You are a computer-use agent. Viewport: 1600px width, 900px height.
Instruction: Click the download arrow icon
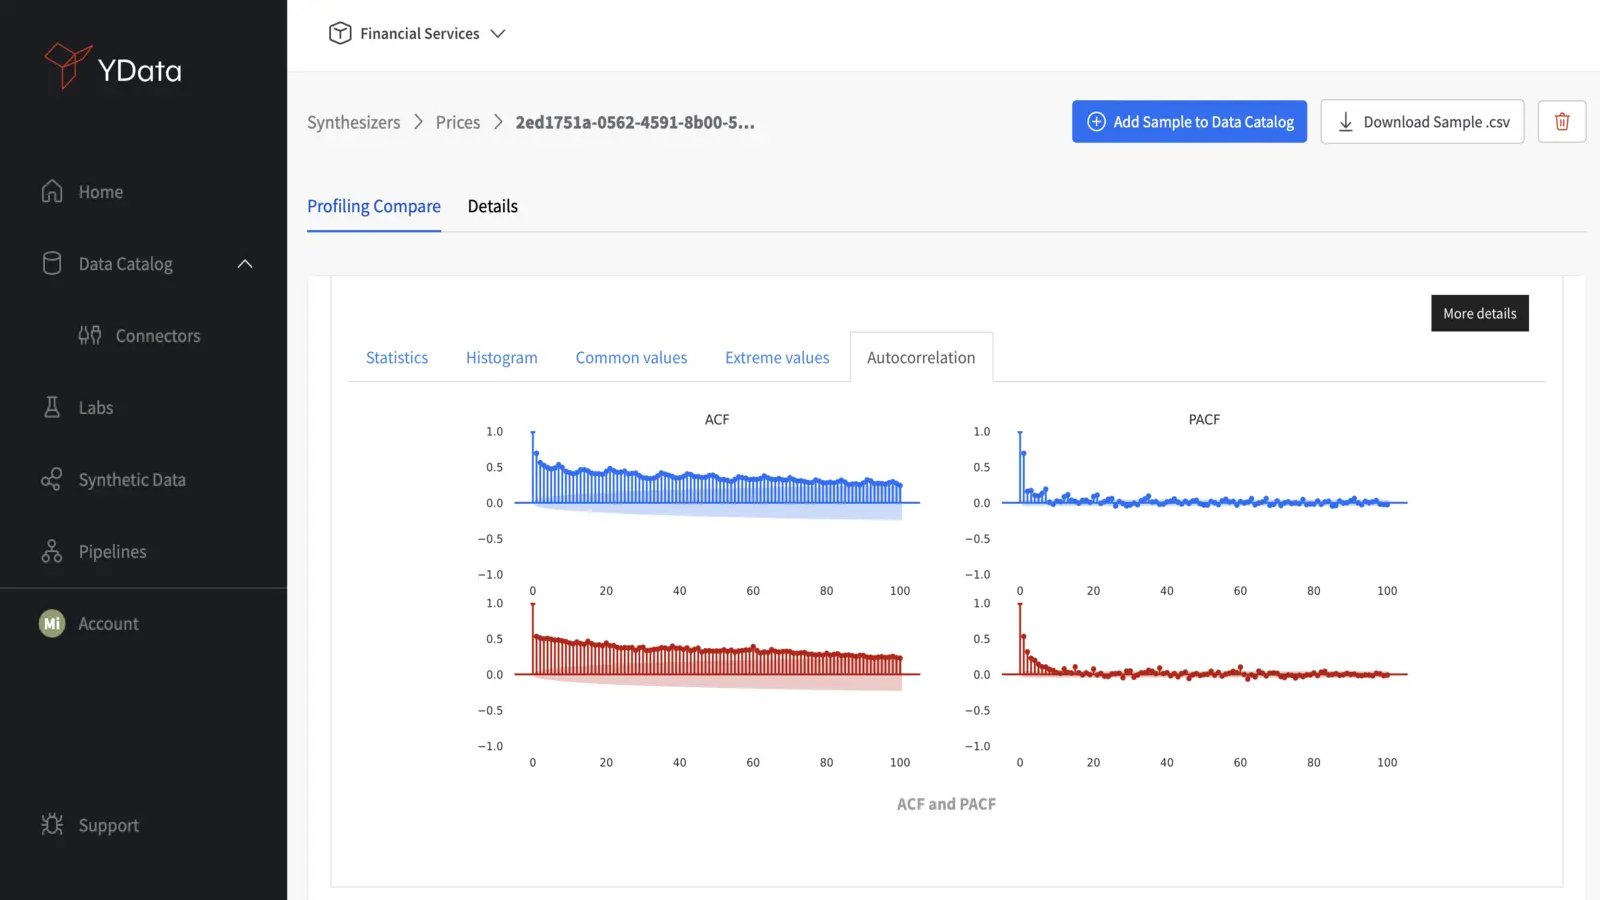click(x=1346, y=122)
